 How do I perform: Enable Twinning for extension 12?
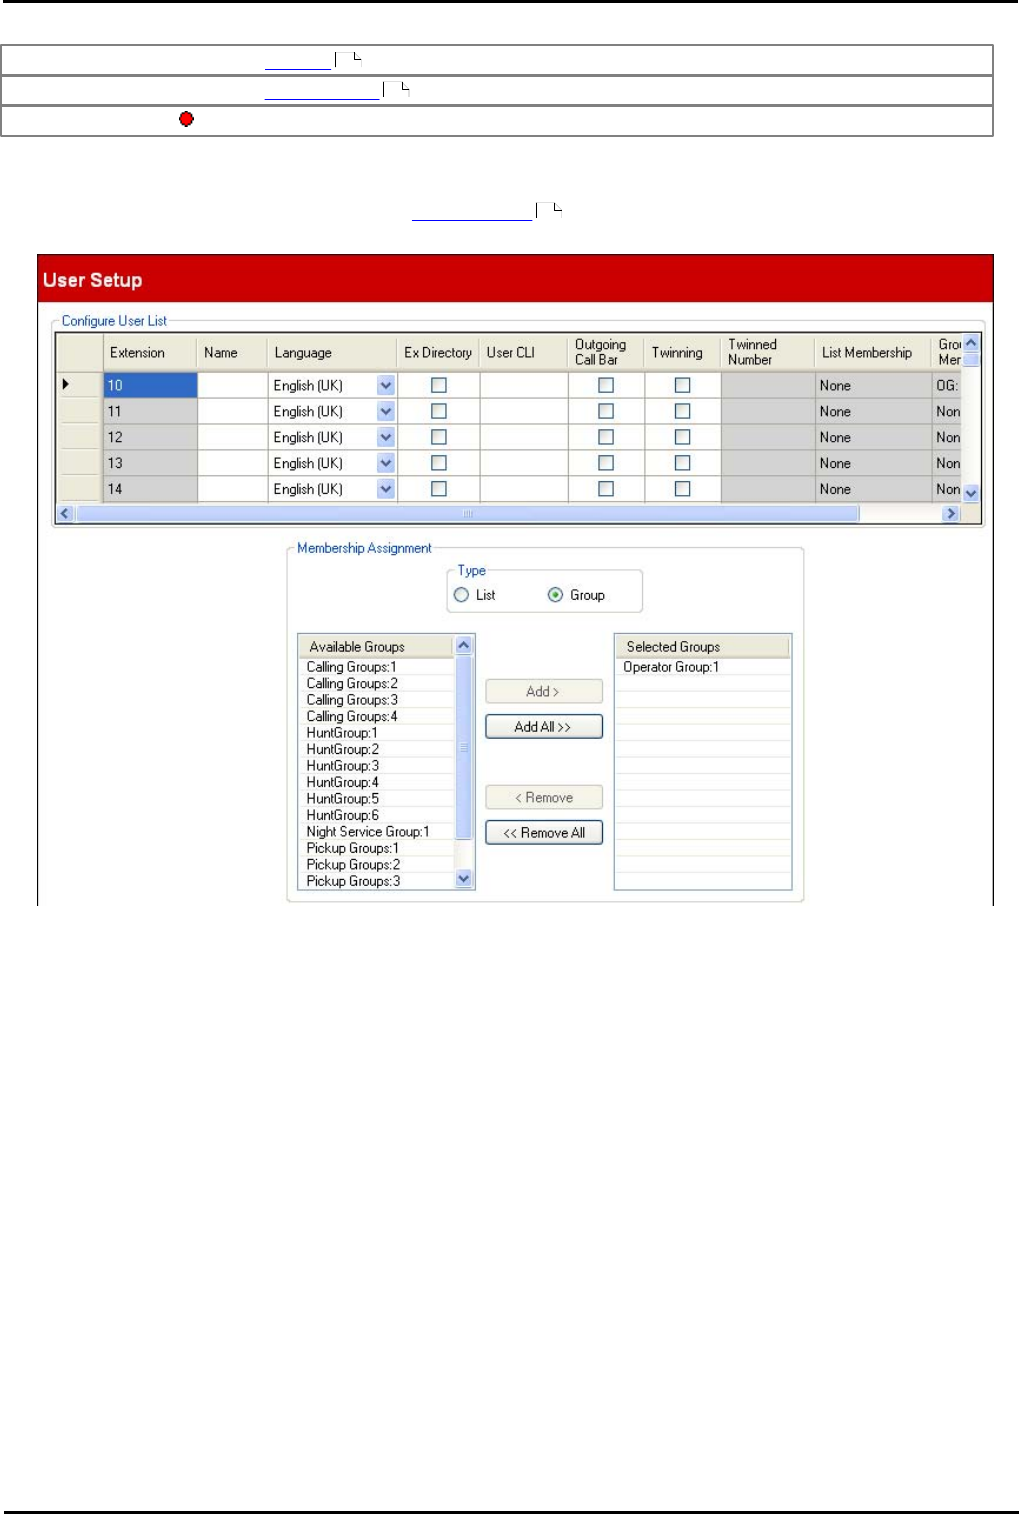pos(682,437)
